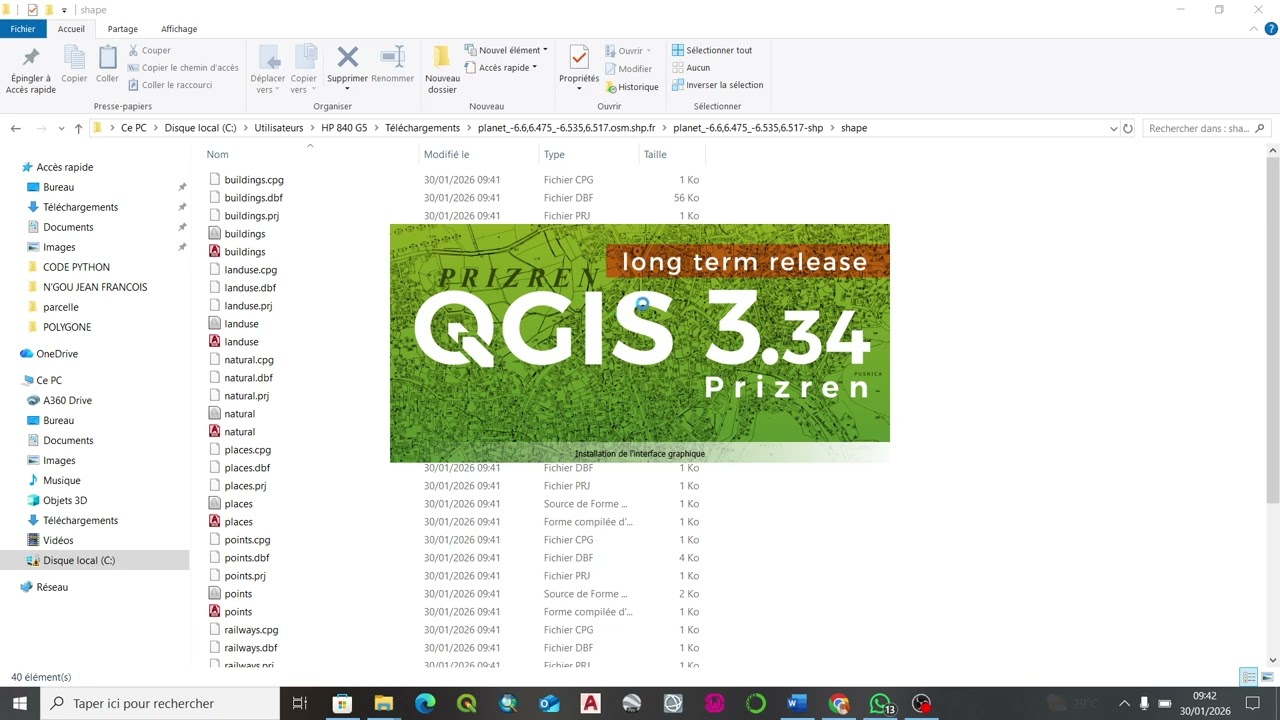Minimize the ribbon with the chevron
This screenshot has width=1280, height=720.
tap(1254, 29)
